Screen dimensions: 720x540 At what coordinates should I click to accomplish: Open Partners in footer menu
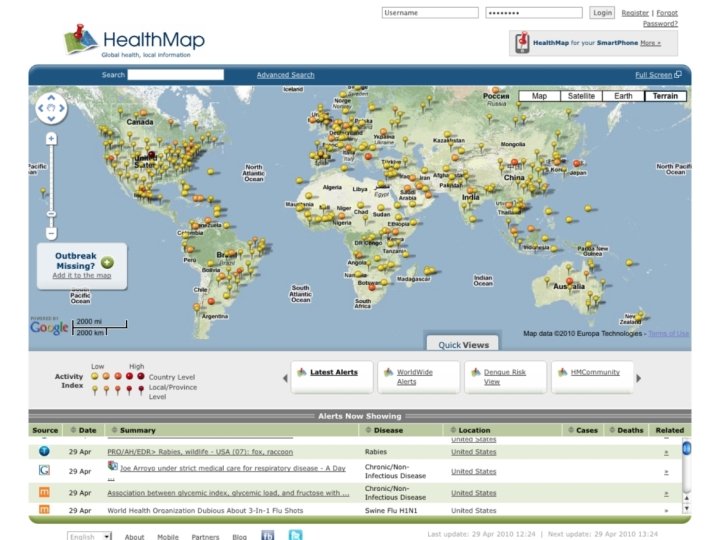click(205, 536)
